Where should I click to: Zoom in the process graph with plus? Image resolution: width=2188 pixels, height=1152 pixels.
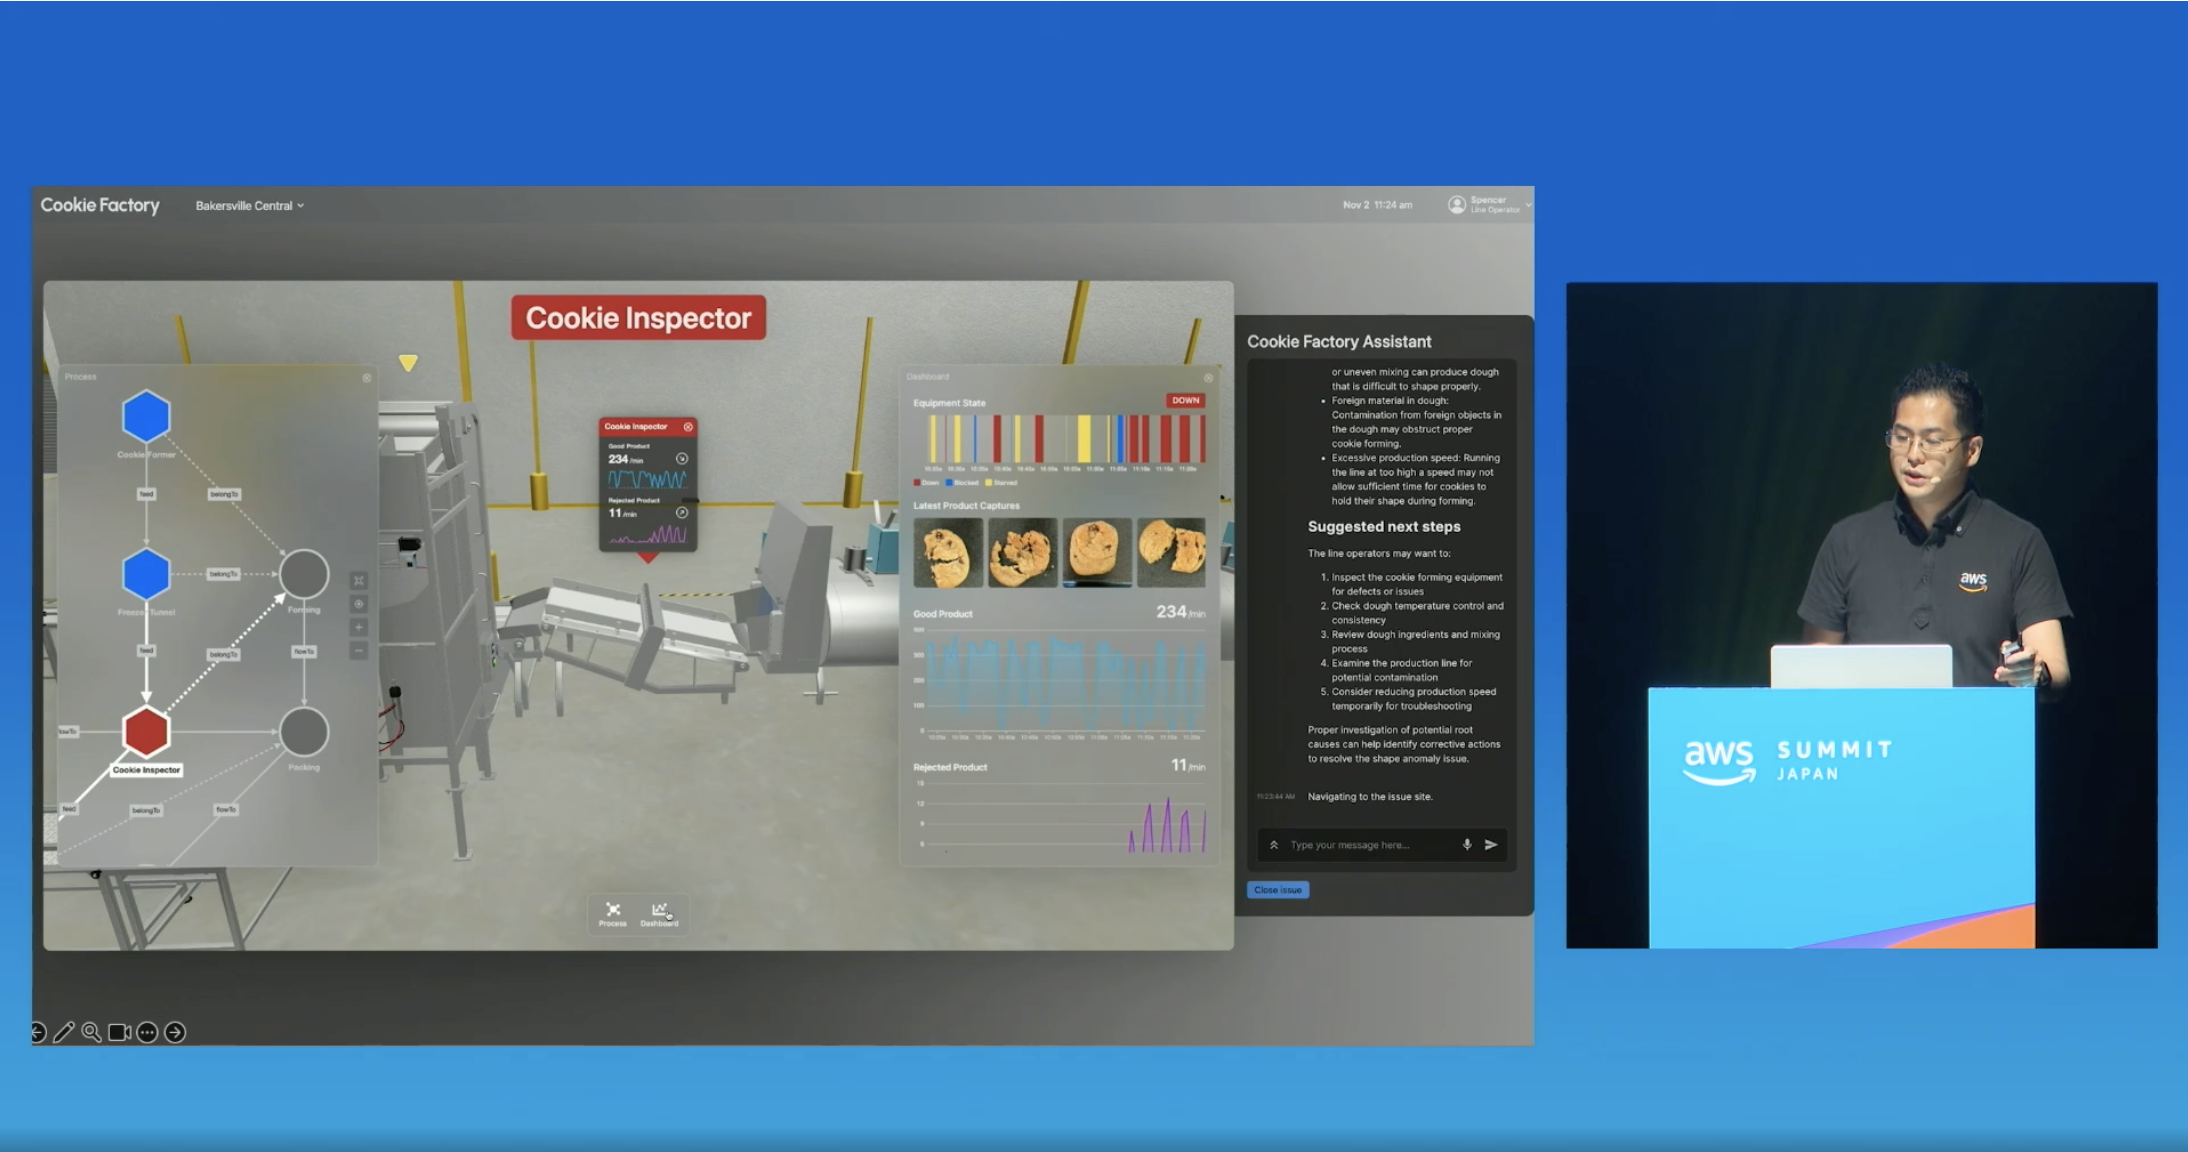click(359, 627)
